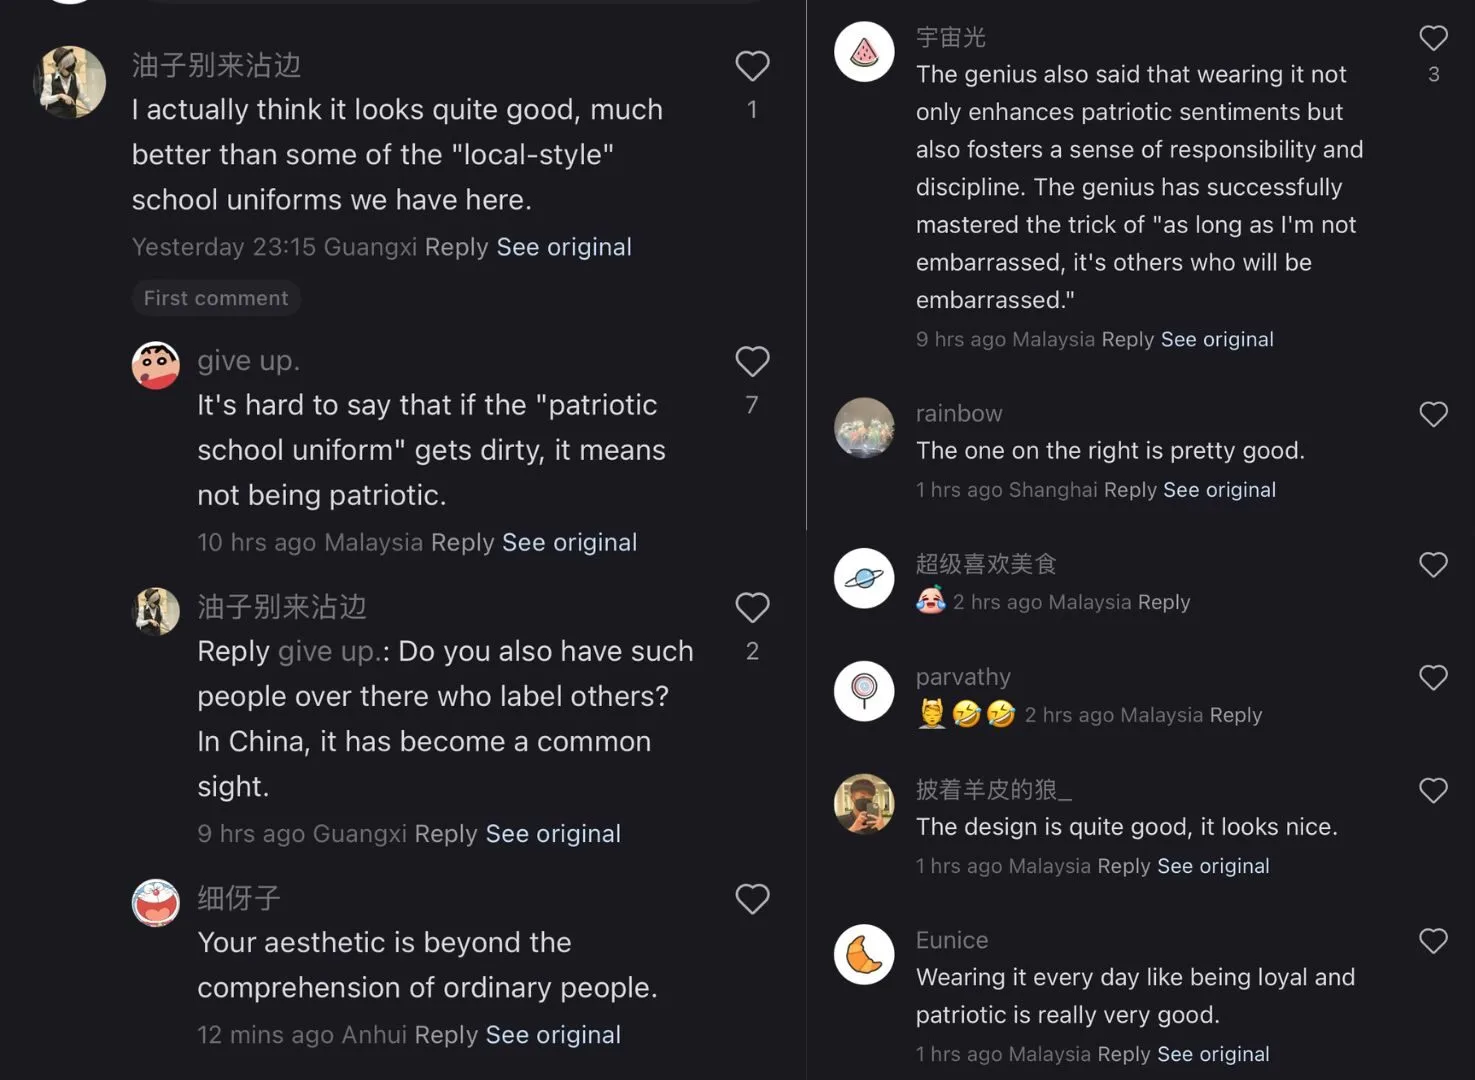Like the first comment about local-style uniforms
1475x1080 pixels.
click(752, 67)
